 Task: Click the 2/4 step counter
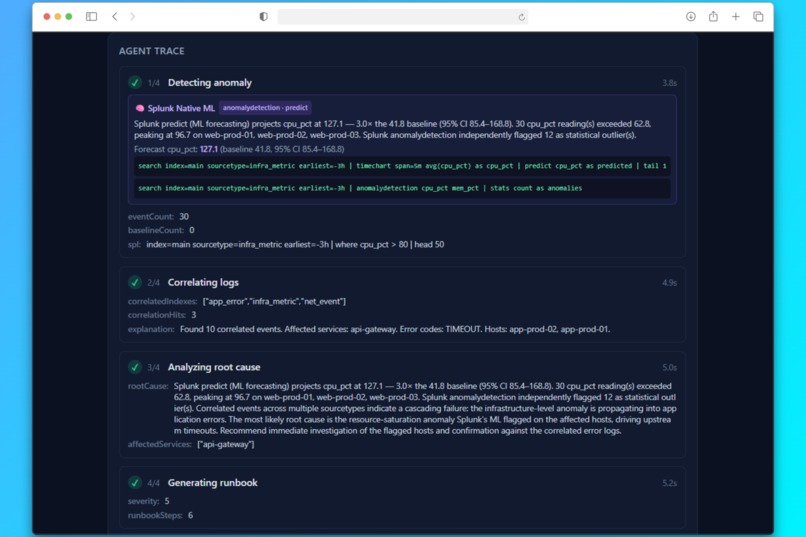click(x=154, y=283)
